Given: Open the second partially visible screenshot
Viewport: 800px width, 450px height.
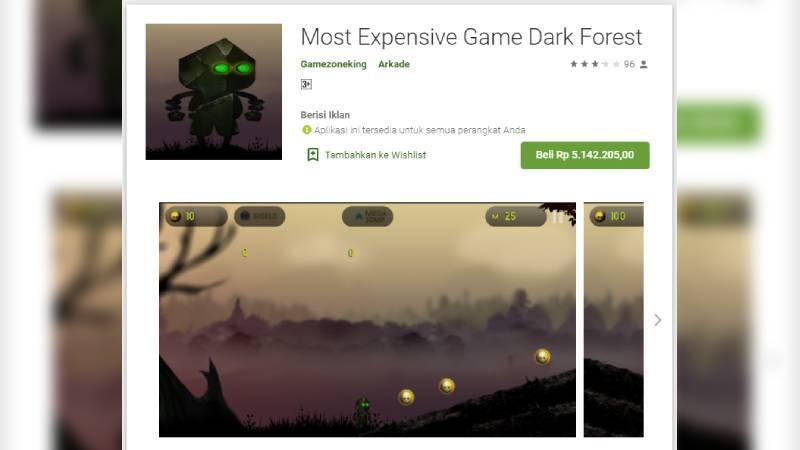Looking at the screenshot, I should pos(613,319).
